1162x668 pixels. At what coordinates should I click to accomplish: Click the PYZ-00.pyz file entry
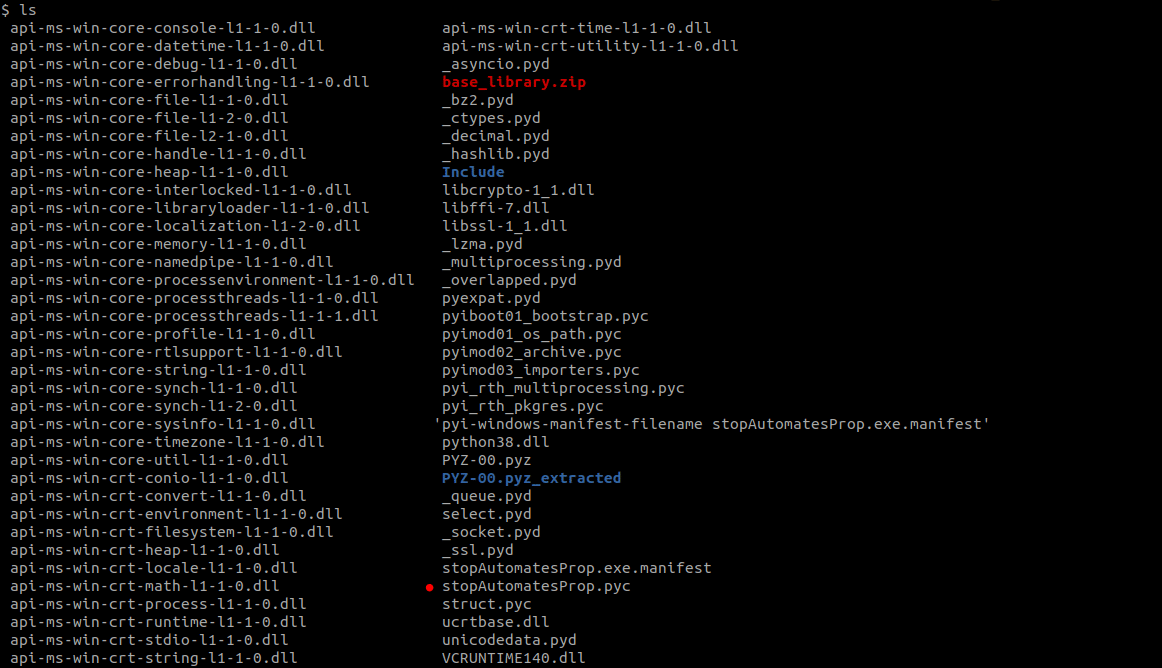487,460
